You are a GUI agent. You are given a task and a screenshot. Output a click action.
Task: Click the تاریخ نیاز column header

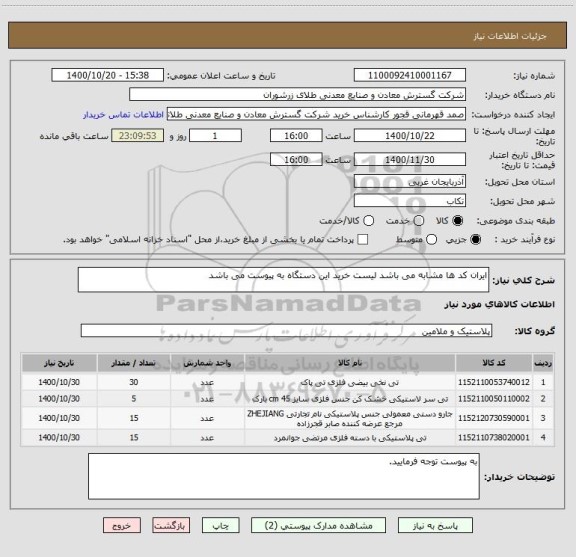59,363
